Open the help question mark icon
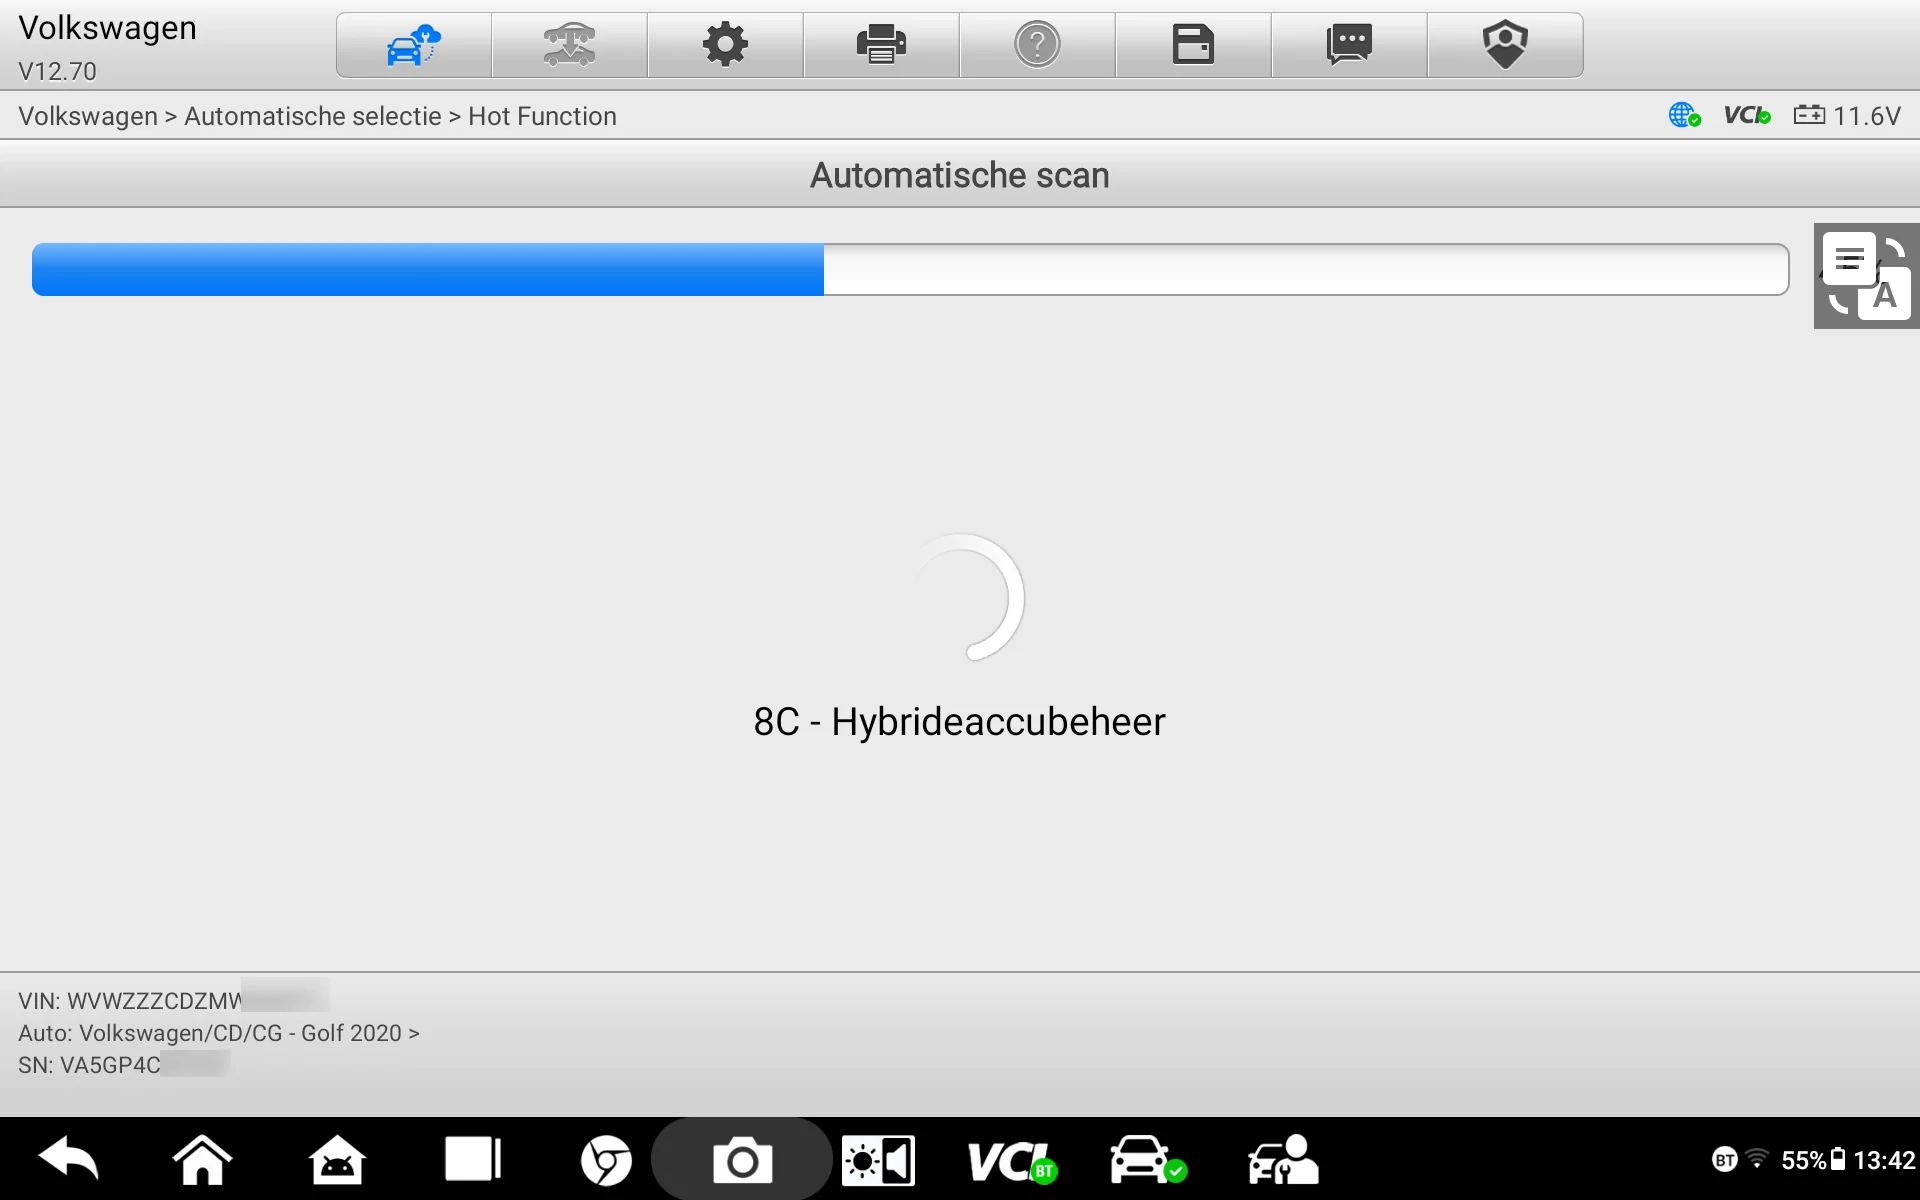 coord(1038,45)
